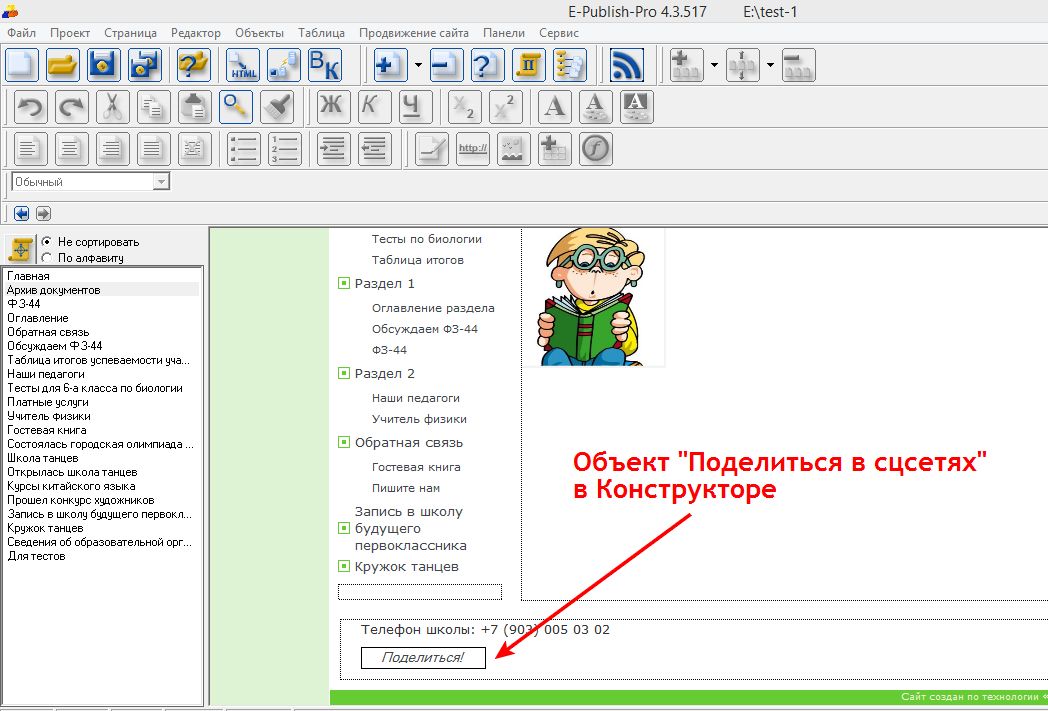
Task: Open the 'Обычный' paragraph style dropdown
Action: (x=160, y=182)
